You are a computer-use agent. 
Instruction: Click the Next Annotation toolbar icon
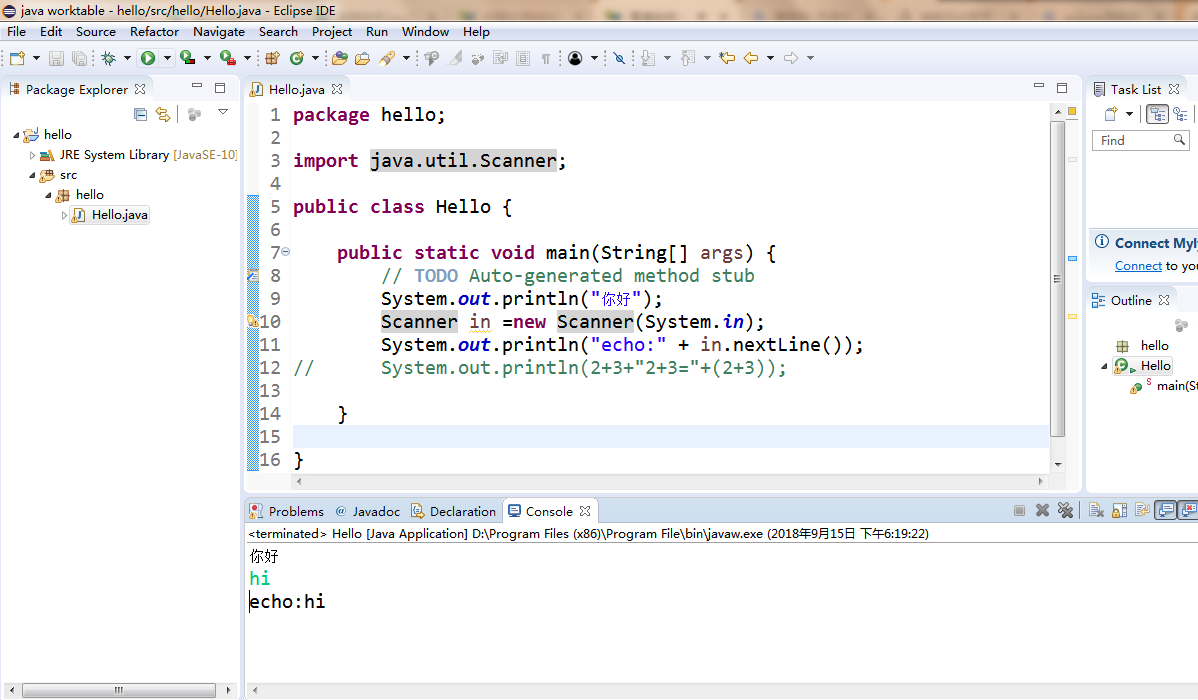(648, 58)
